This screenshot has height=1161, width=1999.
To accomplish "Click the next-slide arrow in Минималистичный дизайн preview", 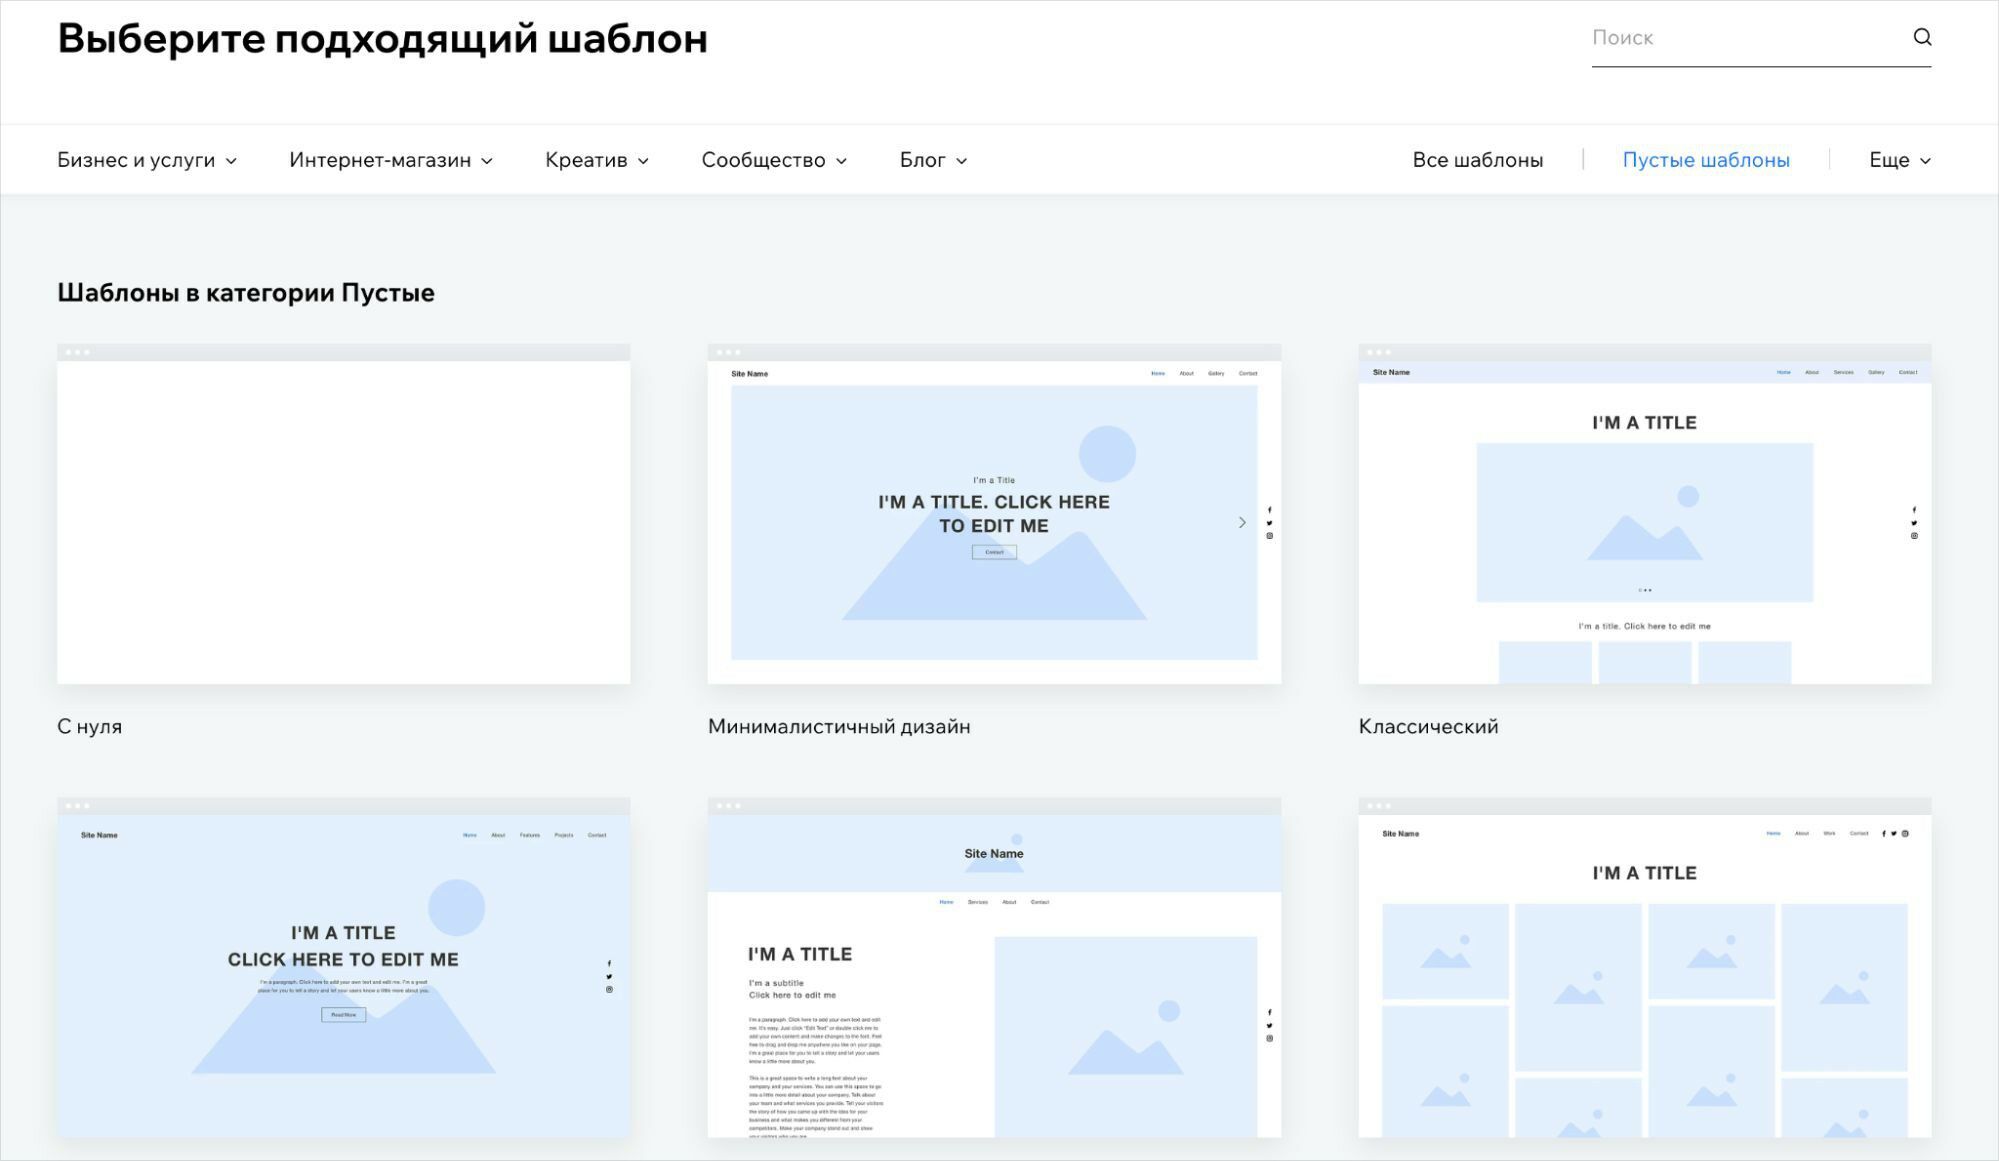I will click(1242, 522).
